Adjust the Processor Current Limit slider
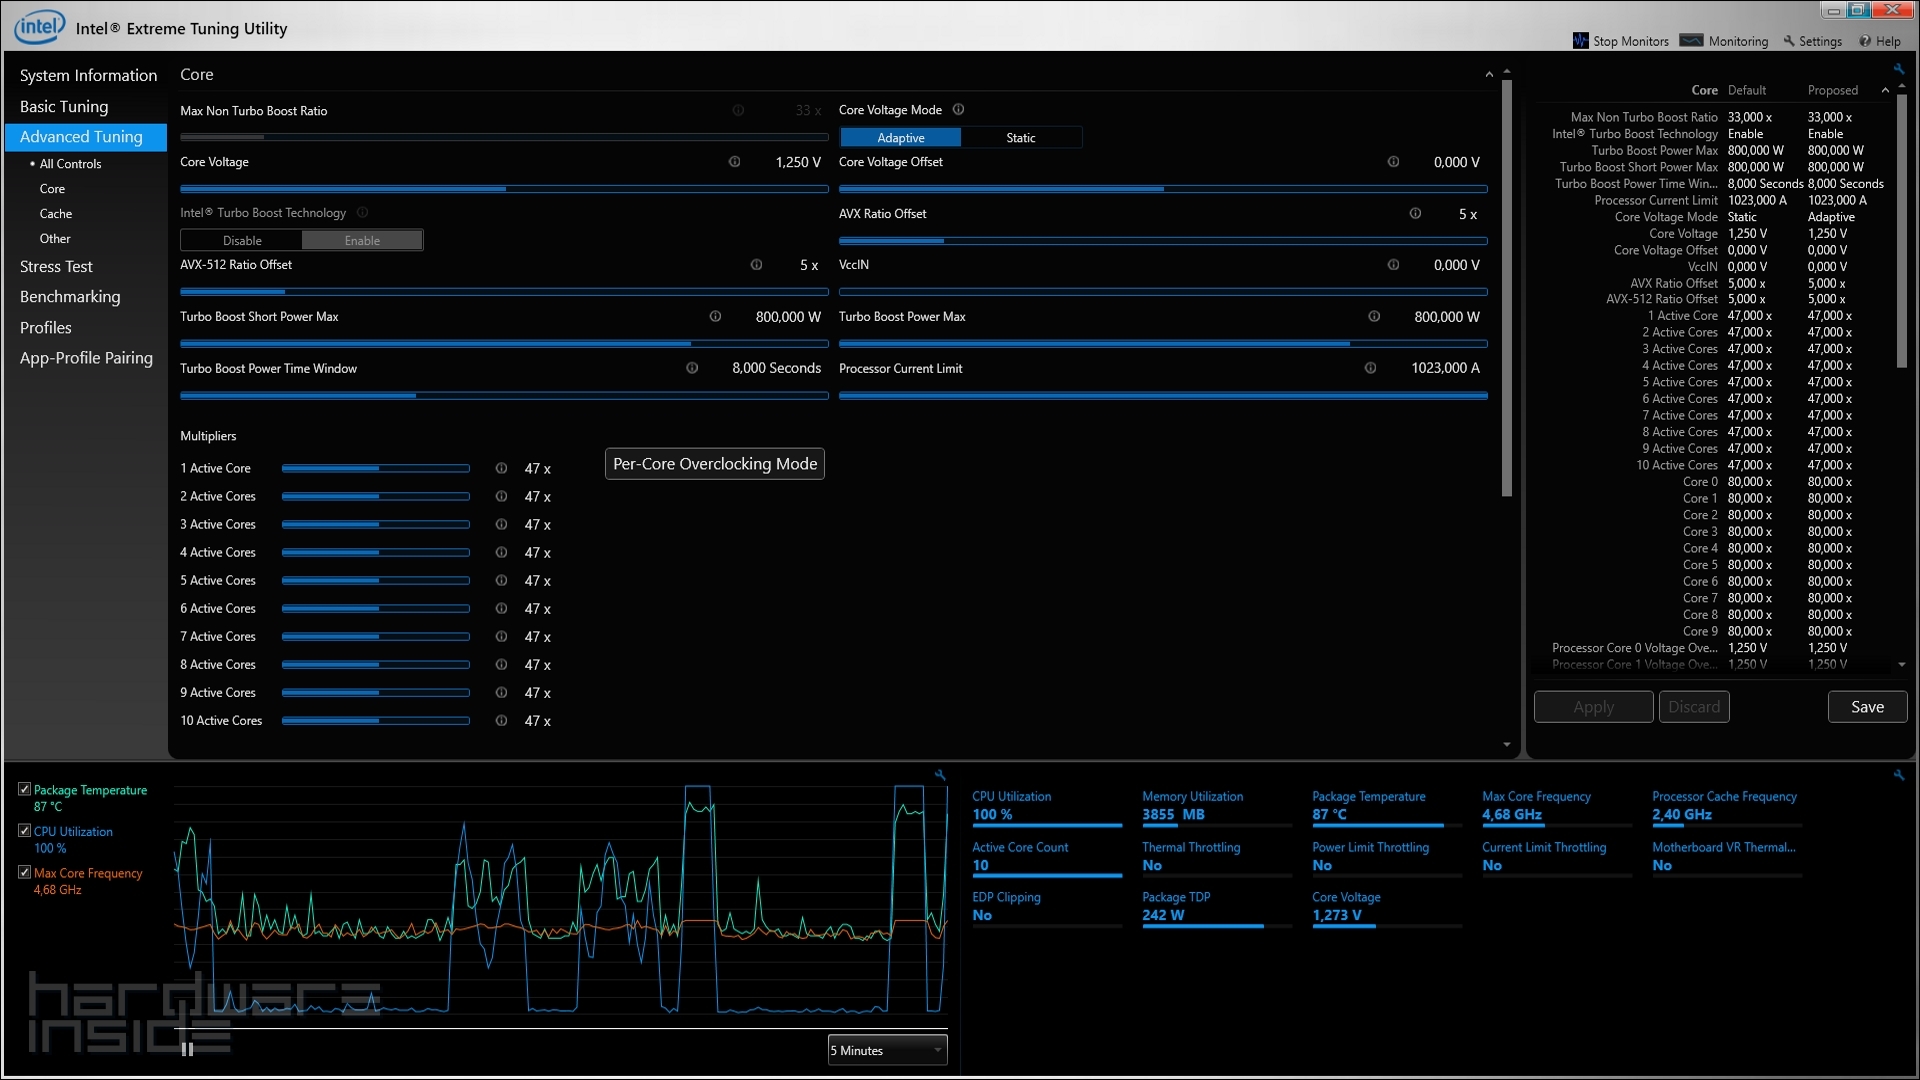1920x1080 pixels. point(1163,395)
